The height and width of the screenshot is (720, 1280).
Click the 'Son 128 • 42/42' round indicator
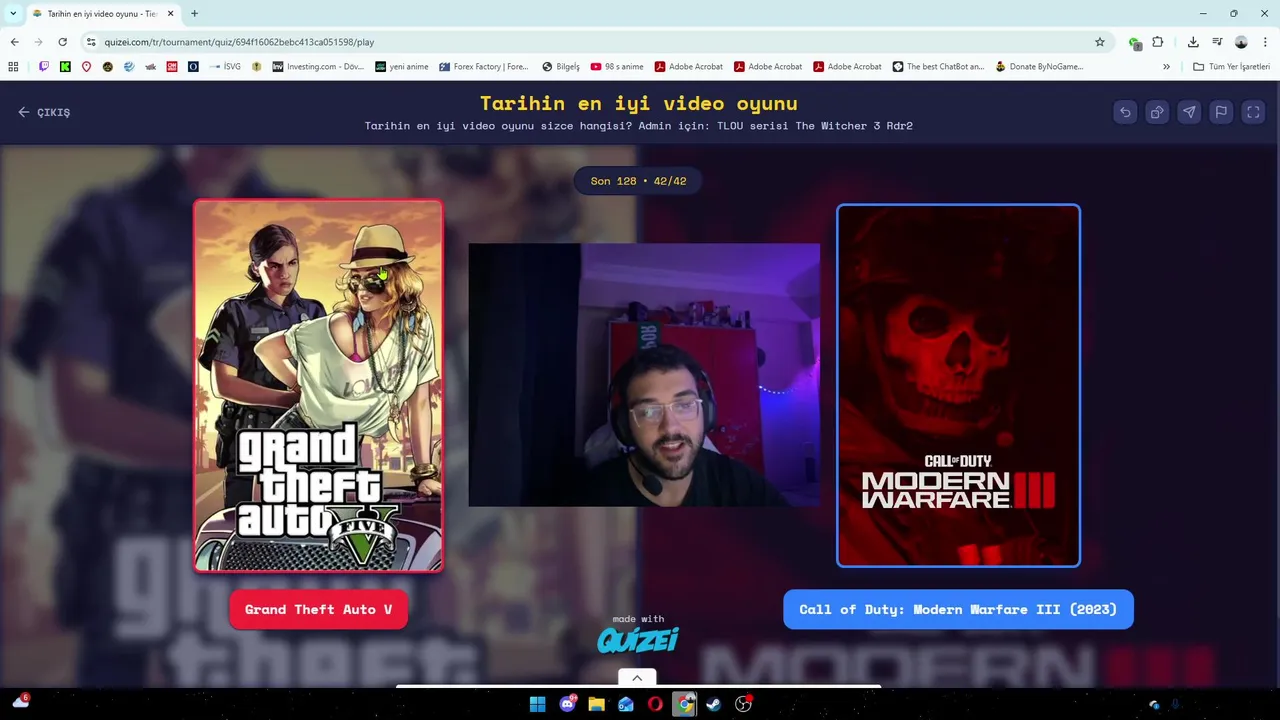tap(638, 181)
